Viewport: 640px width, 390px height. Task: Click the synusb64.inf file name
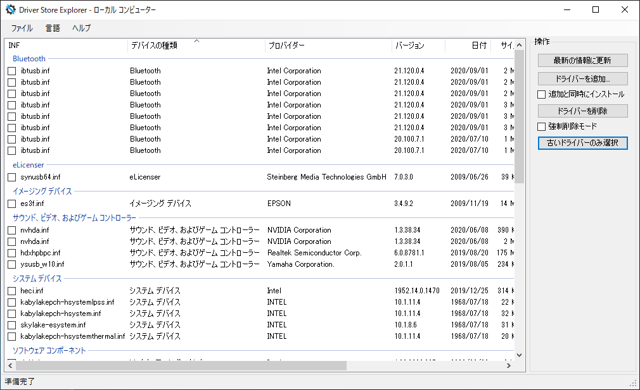[x=40, y=177]
